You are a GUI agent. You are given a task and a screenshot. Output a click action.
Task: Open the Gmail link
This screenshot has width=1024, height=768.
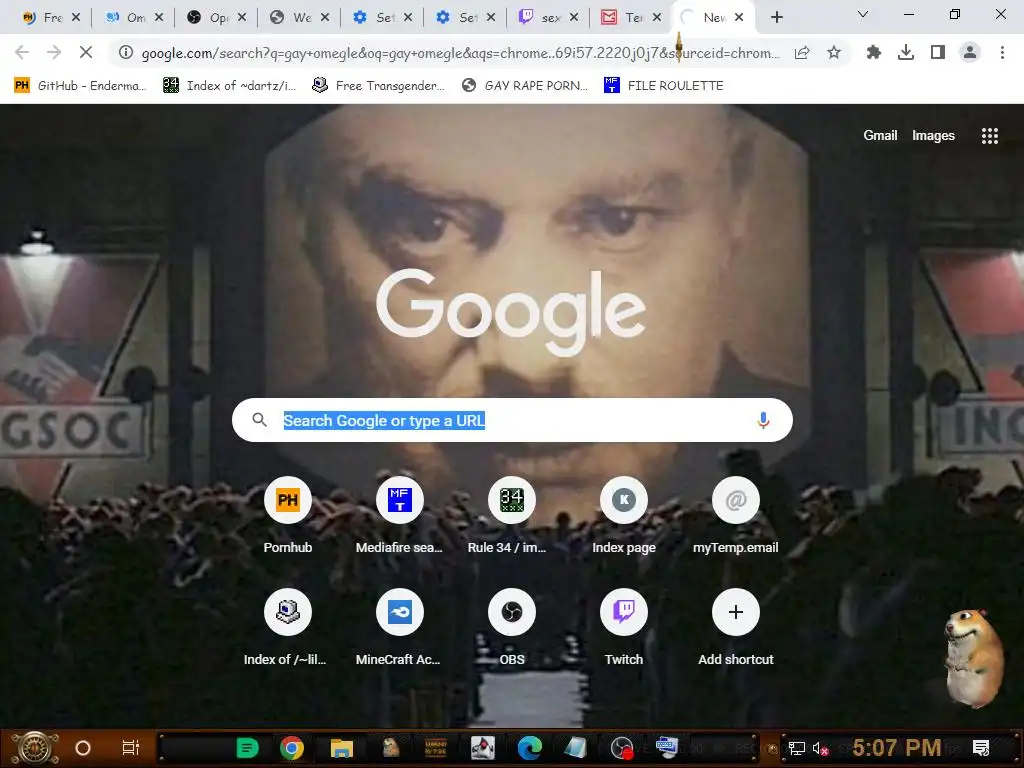pyautogui.click(x=880, y=135)
